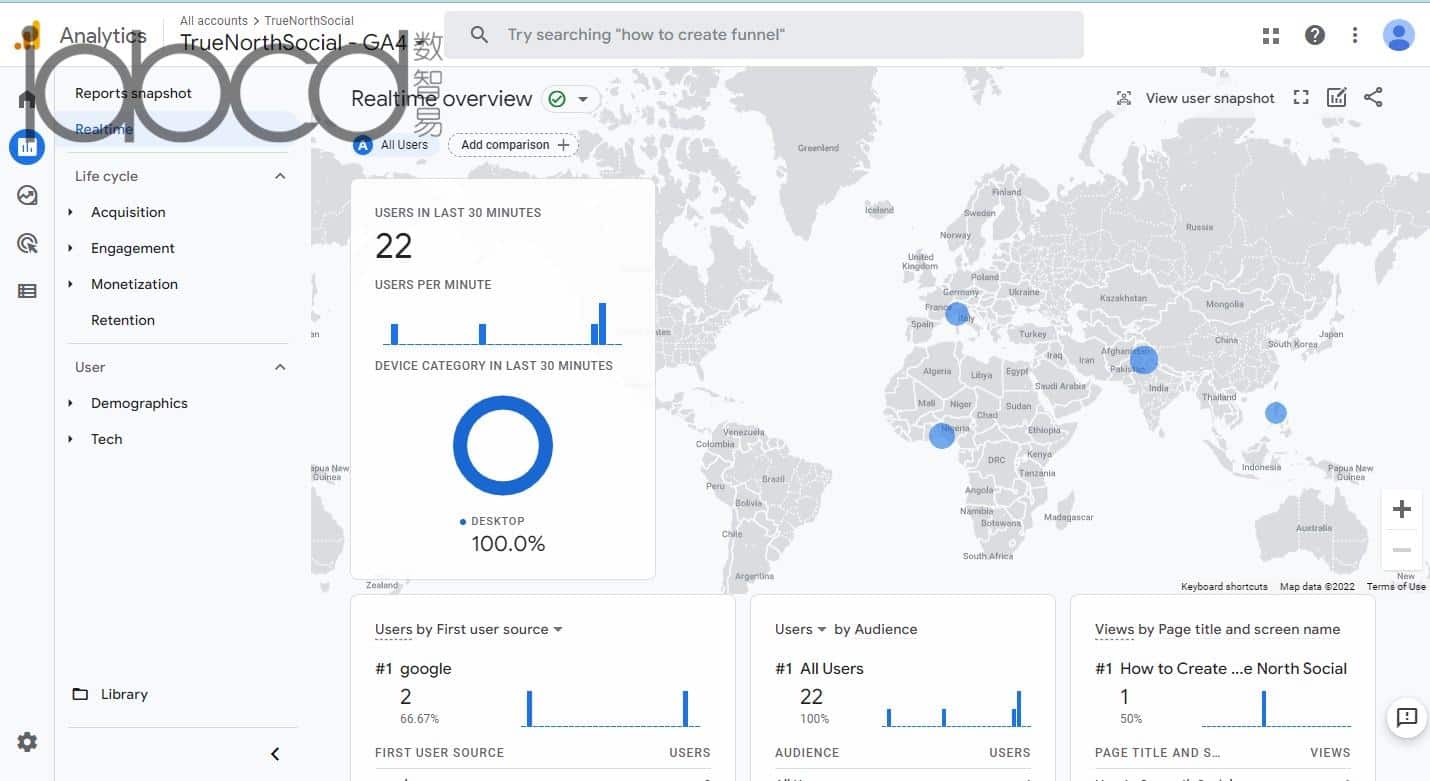
Task: Click the "VIEWS" column header
Action: coord(1330,753)
